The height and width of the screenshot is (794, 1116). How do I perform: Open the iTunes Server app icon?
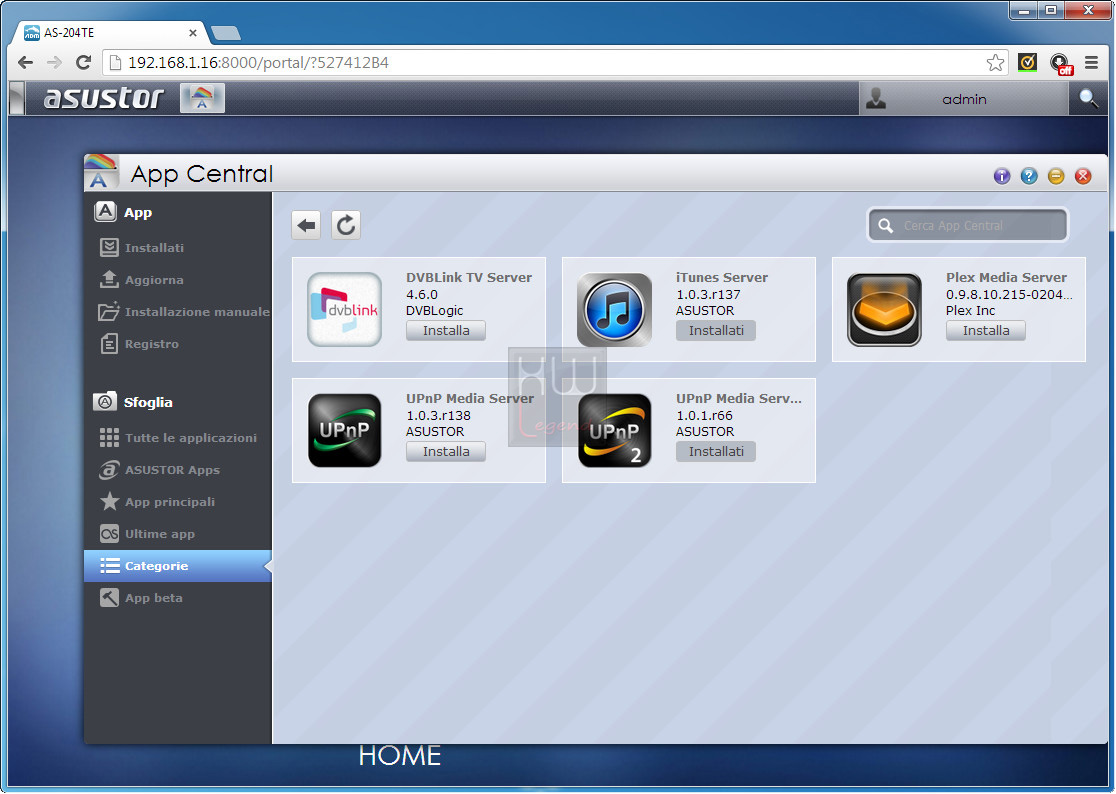coord(614,309)
